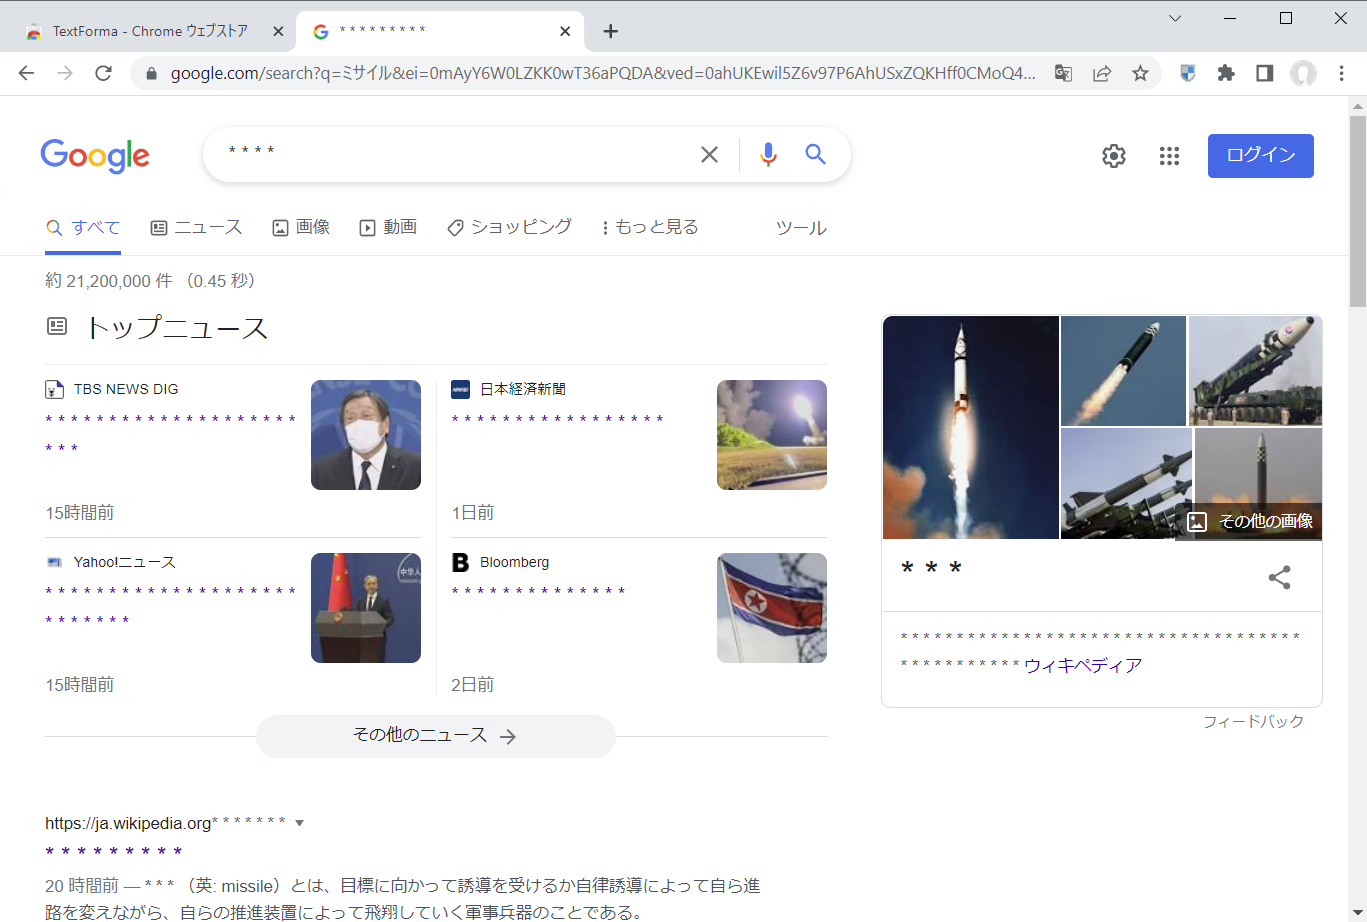
Task: Open the North Korea flag Bloomberg thumbnail
Action: [x=771, y=608]
